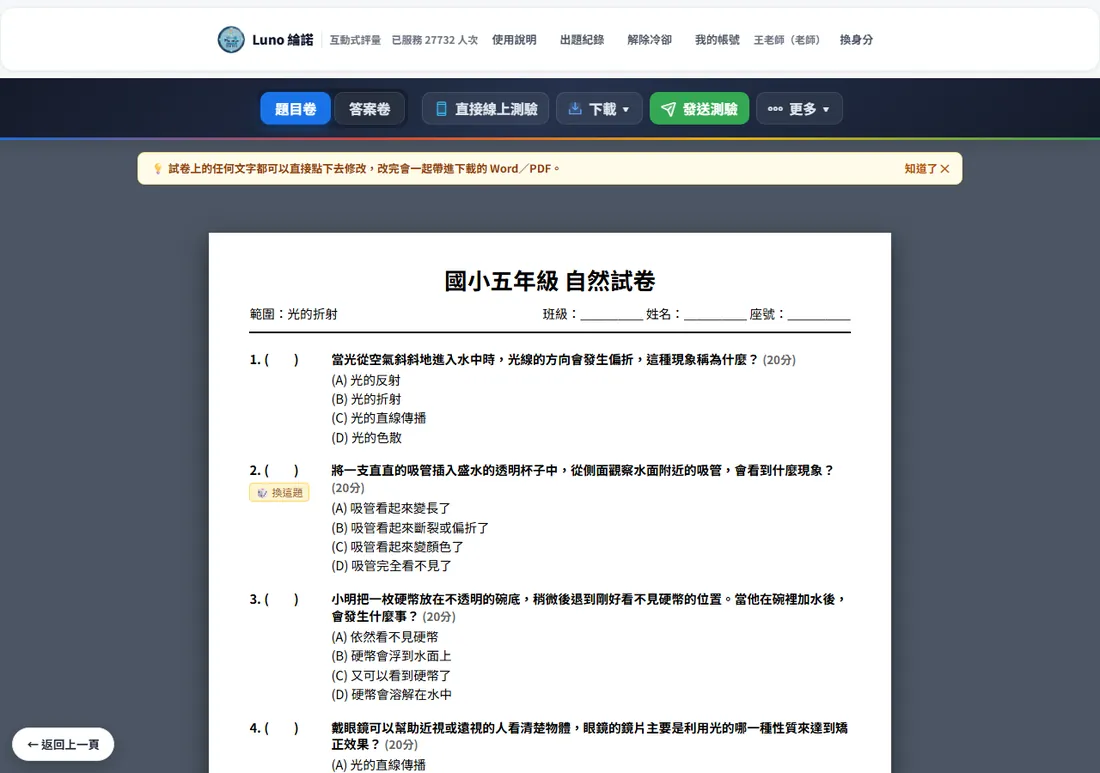Expand the 更多 dropdown menu
This screenshot has width=1100, height=773.
pos(799,109)
